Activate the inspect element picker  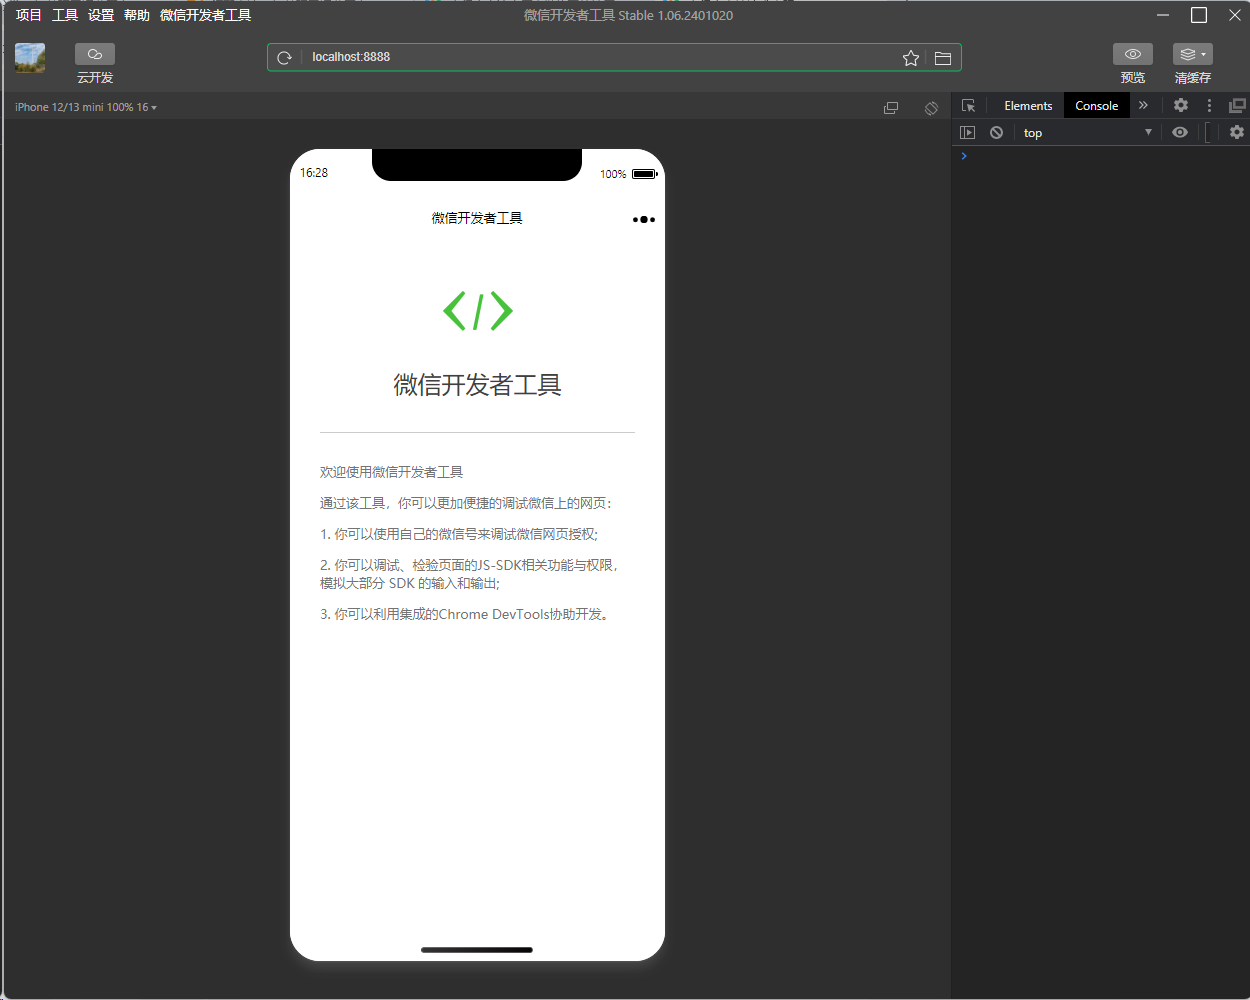point(968,106)
